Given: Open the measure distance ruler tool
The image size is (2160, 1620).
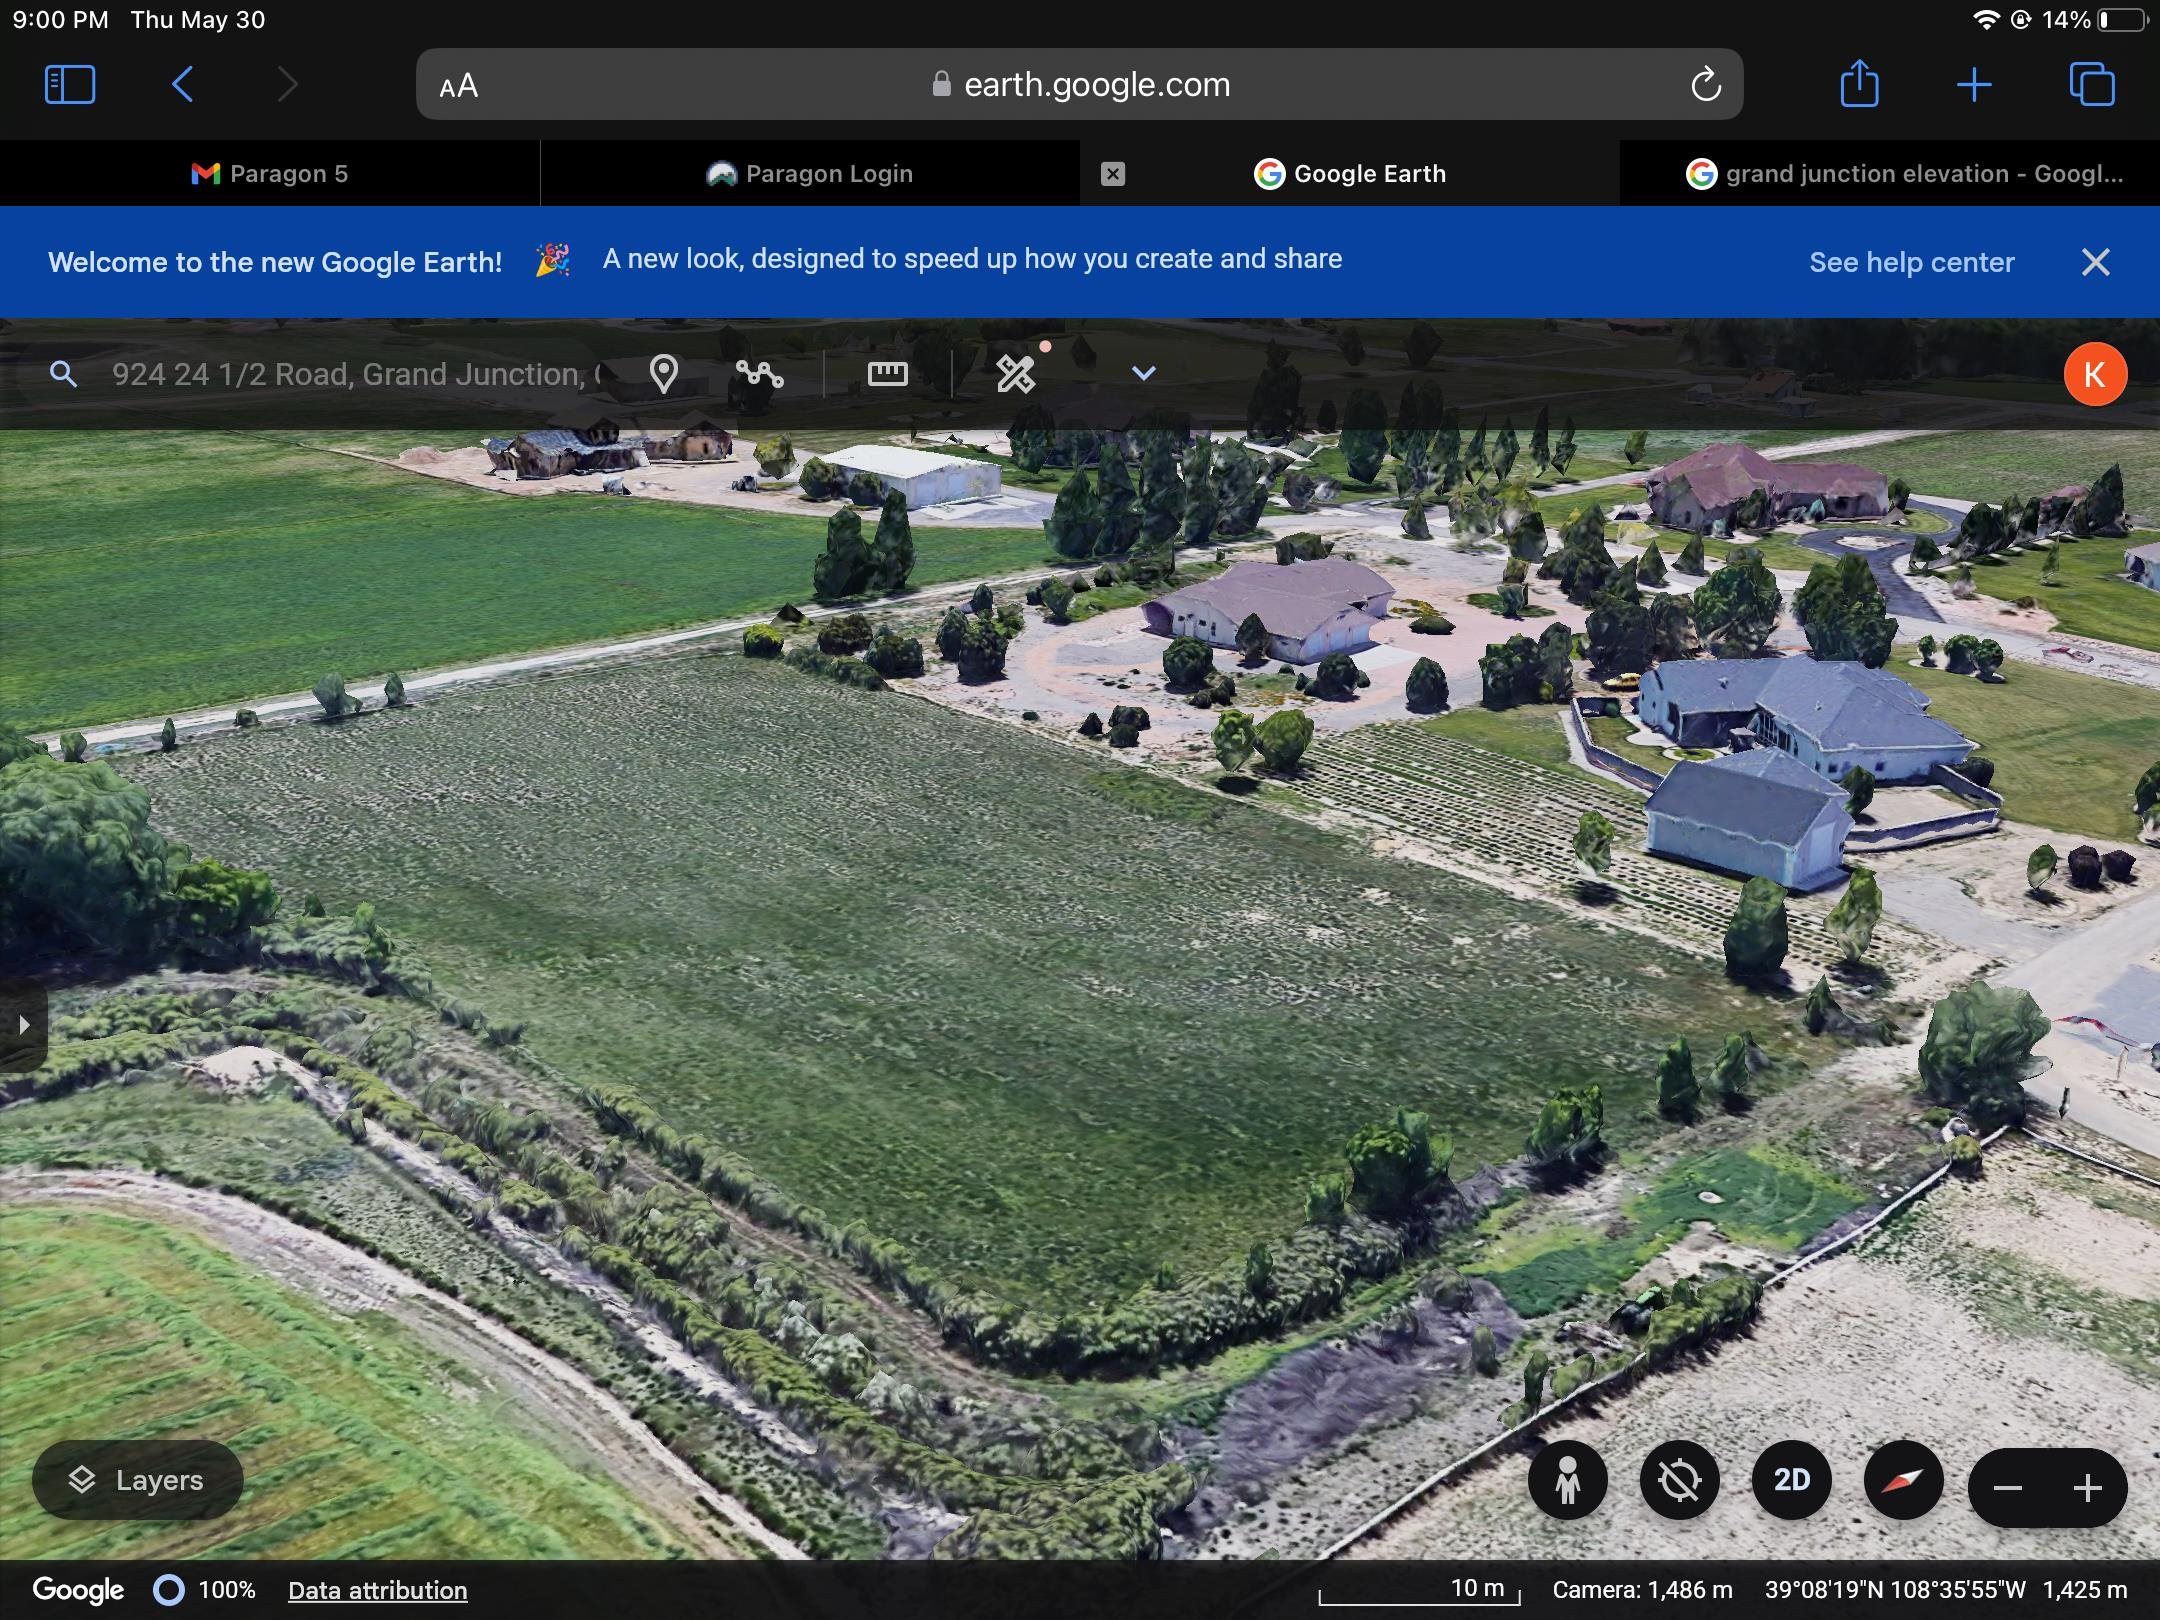Looking at the screenshot, I should [887, 374].
